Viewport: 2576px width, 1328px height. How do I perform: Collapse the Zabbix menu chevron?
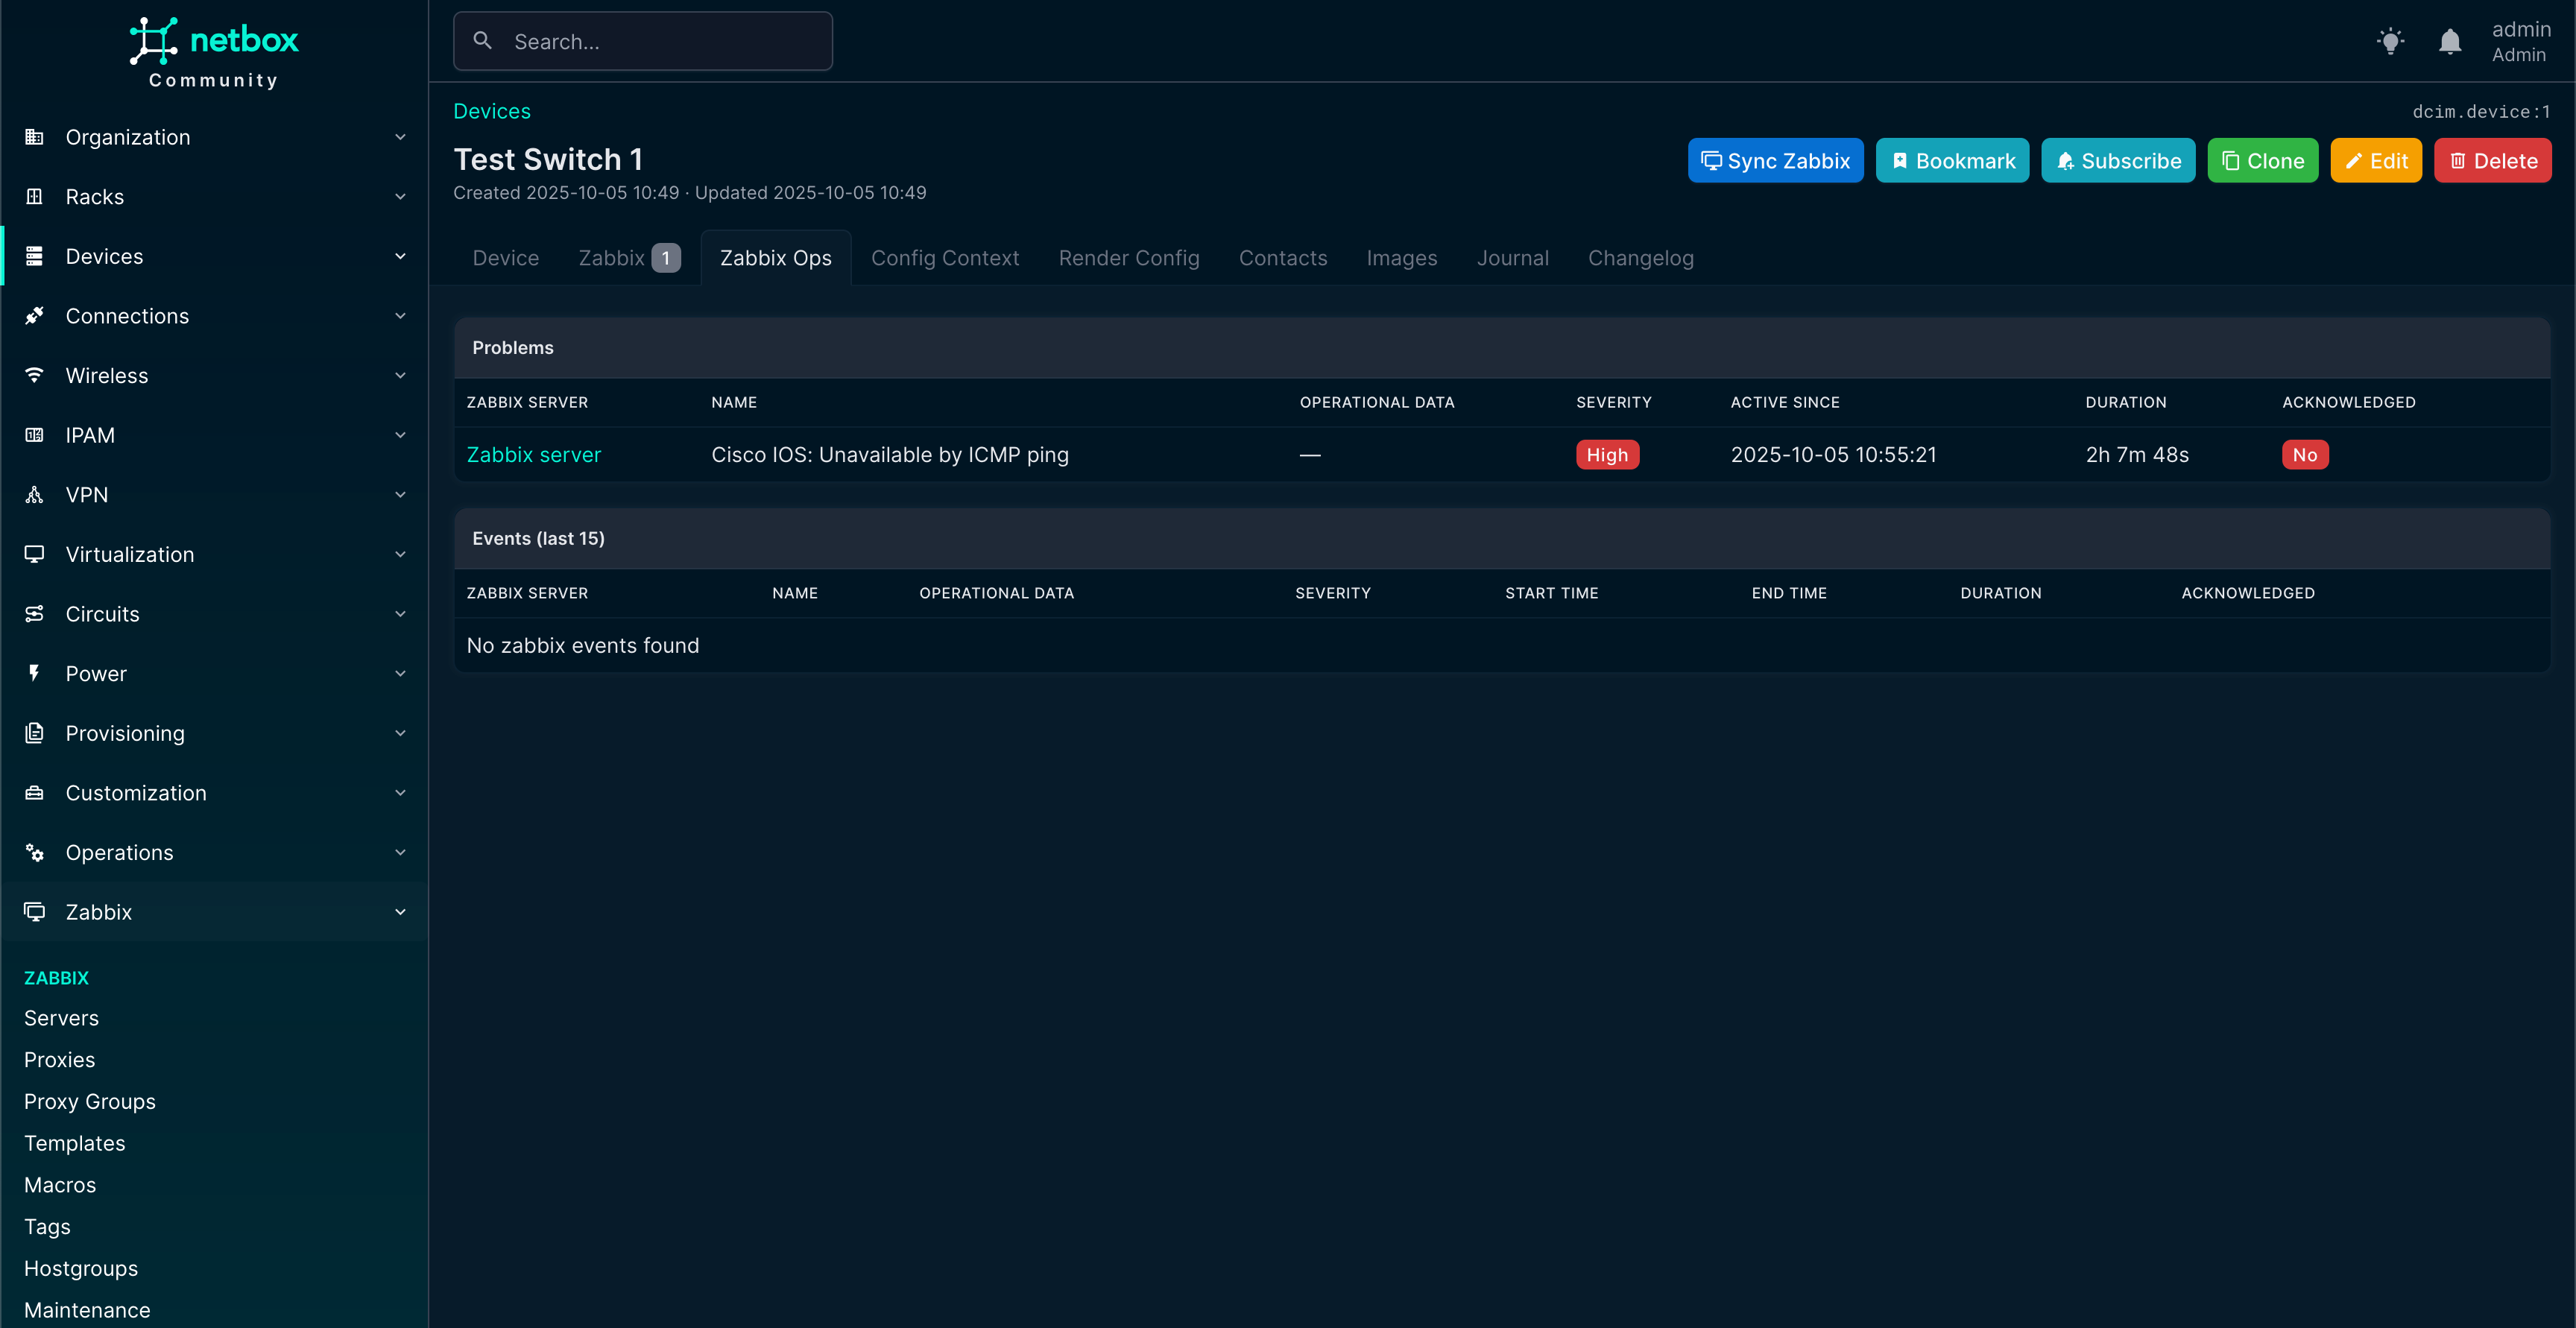400,912
